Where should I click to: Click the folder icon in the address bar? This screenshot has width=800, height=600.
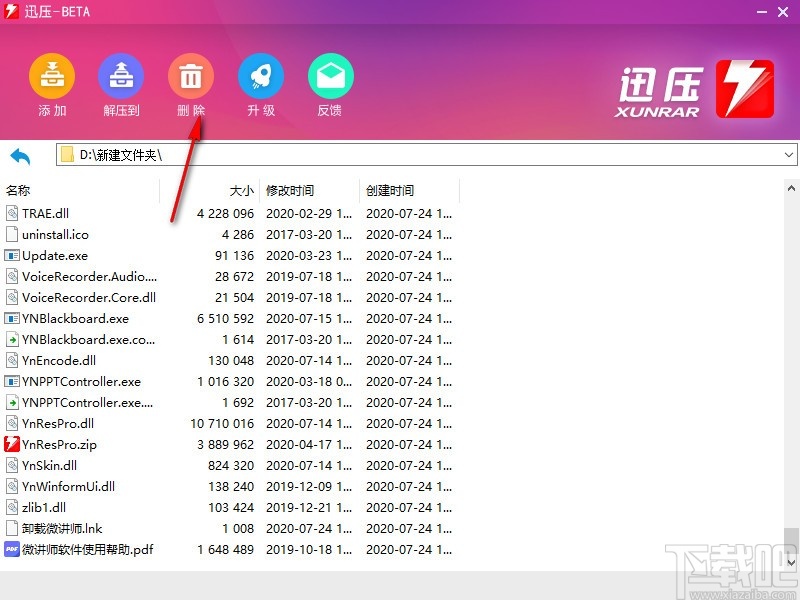(x=68, y=156)
